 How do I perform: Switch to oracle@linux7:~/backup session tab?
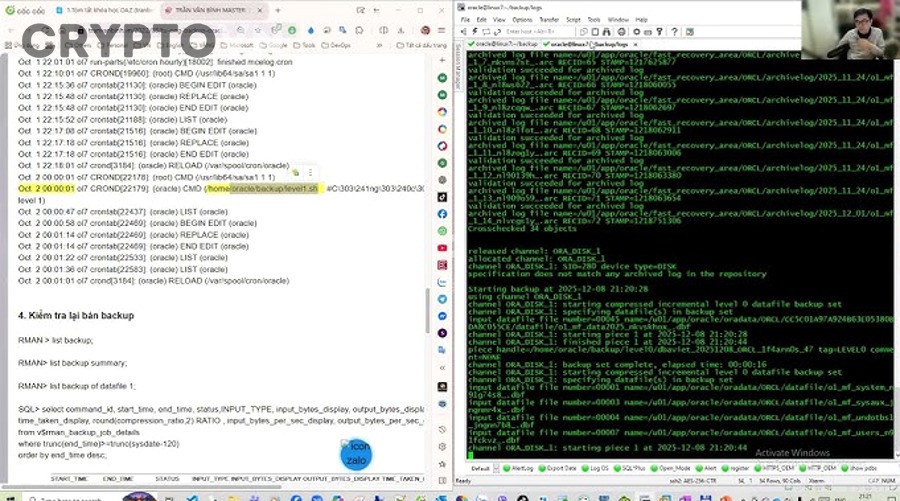click(503, 44)
